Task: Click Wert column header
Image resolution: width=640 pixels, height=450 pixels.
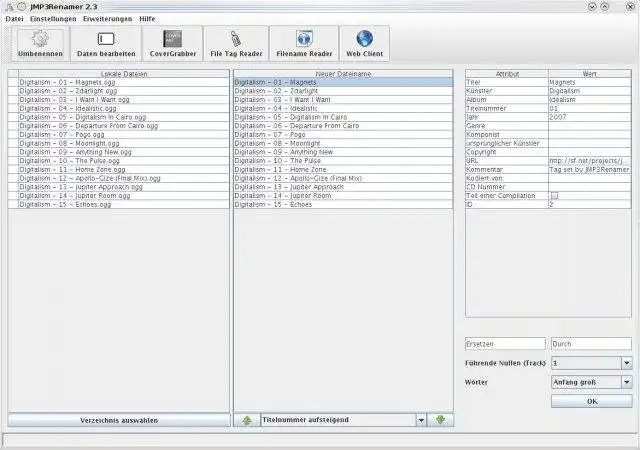Action: pyautogui.click(x=589, y=74)
